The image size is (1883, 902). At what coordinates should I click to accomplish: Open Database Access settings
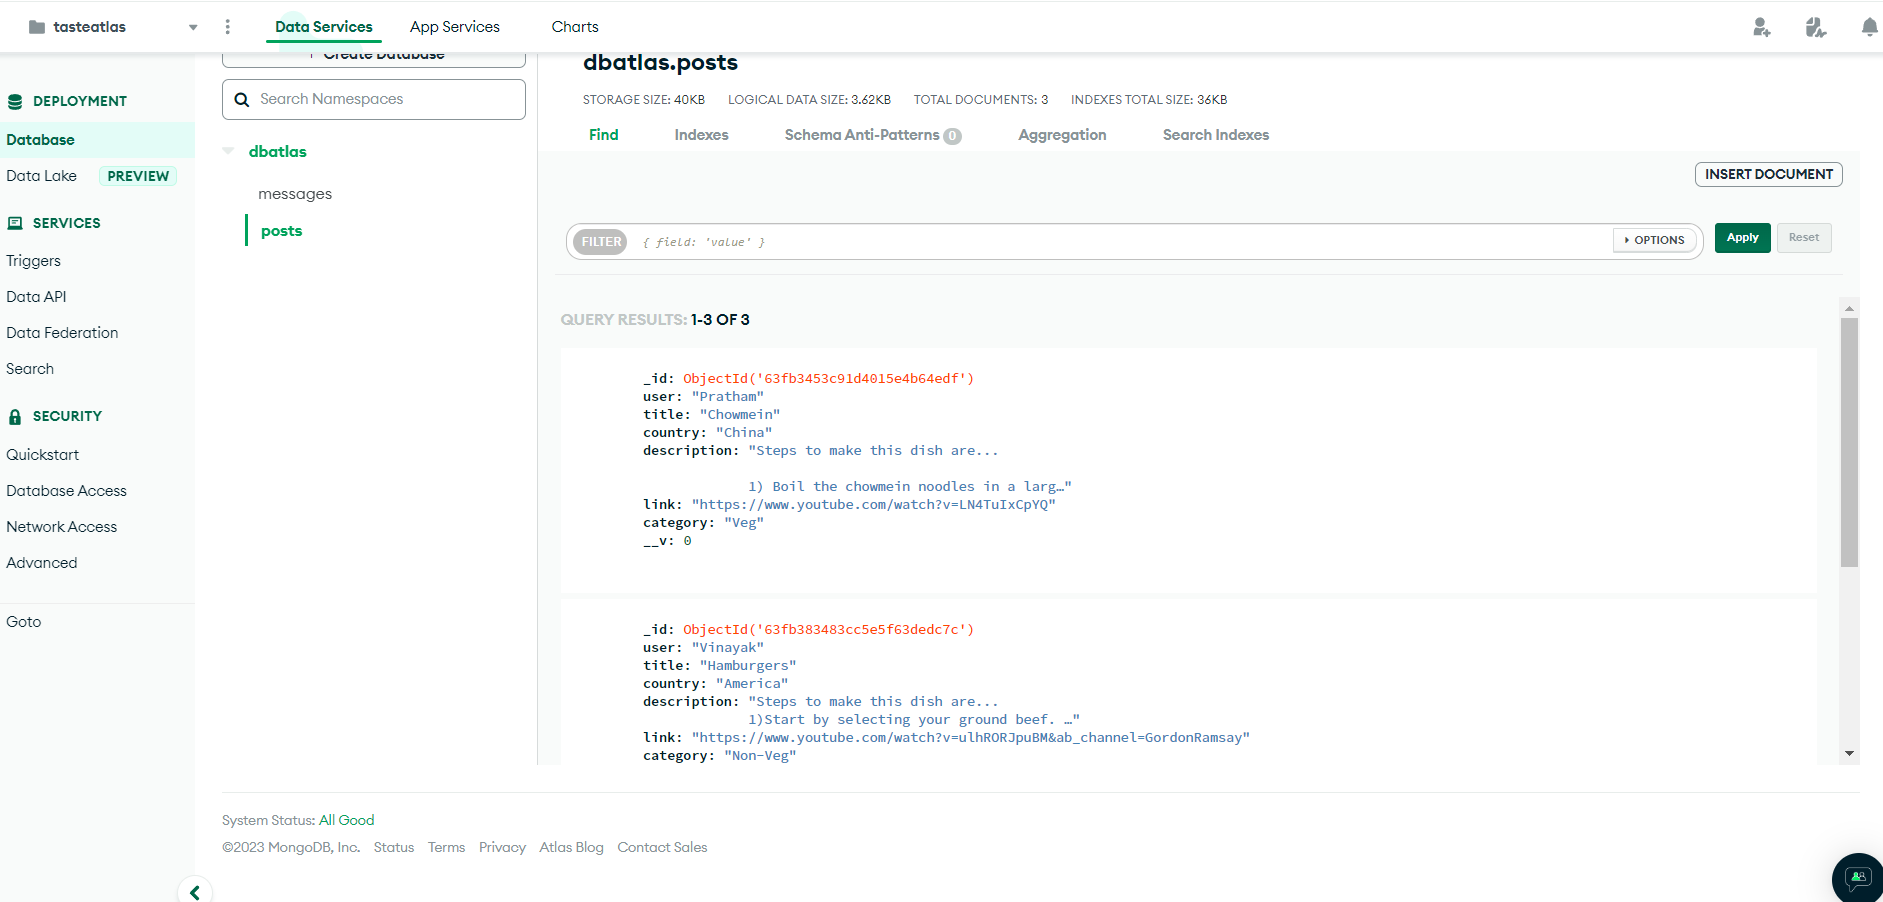(x=66, y=491)
